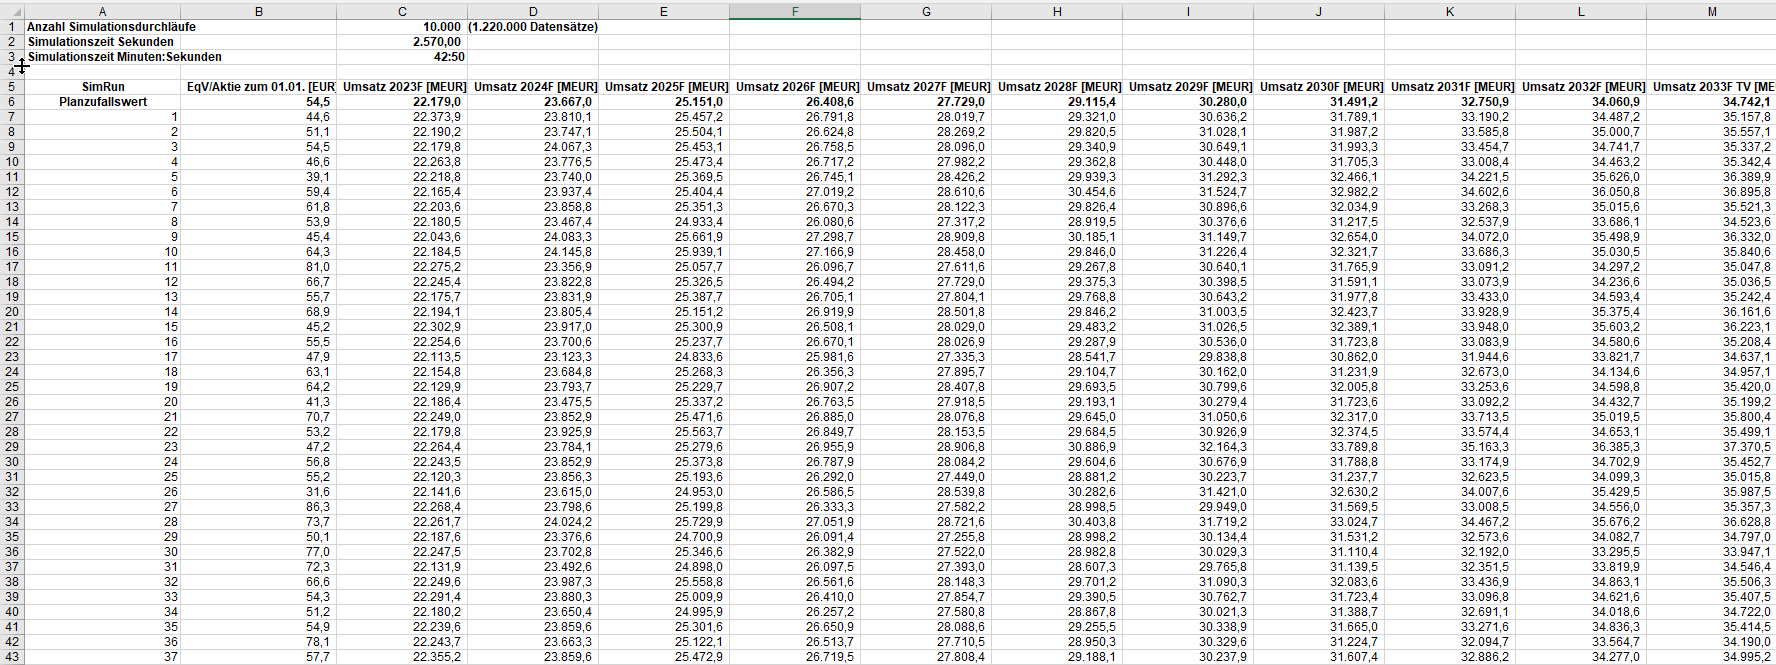The width and height of the screenshot is (1776, 665).
Task: Click SimRun number 37 in last row
Action: tap(171, 657)
